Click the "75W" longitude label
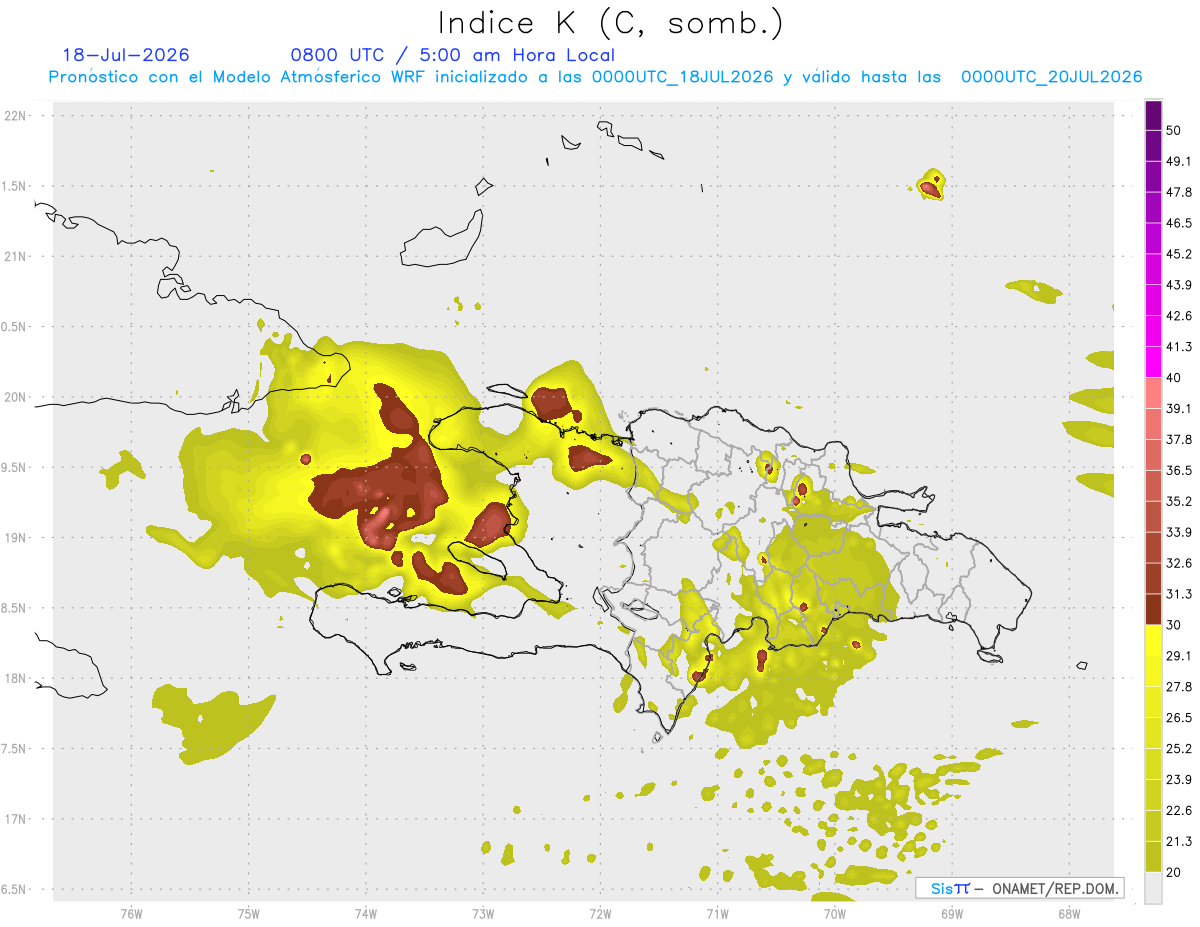Image resolution: width=1200 pixels, height=927 pixels. [248, 913]
